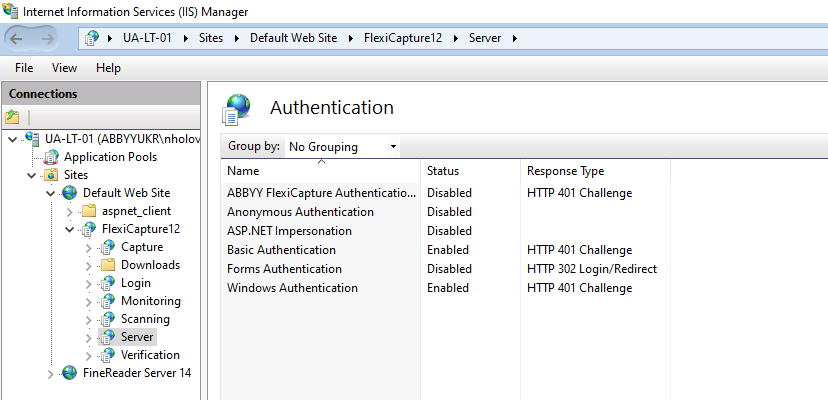Click the Verification application icon
The image size is (828, 400).
pyautogui.click(x=108, y=355)
